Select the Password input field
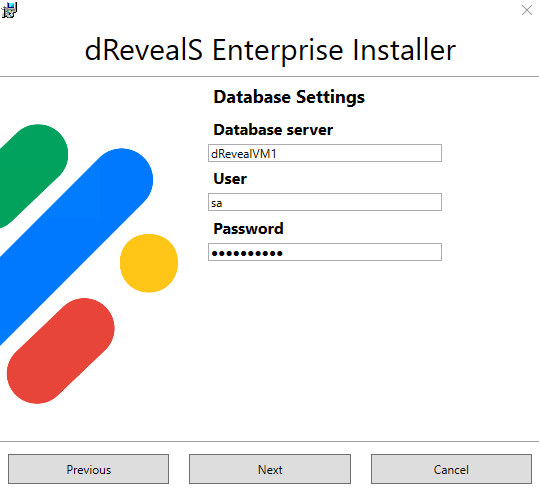Viewport: 539px width, 491px height. tap(325, 252)
